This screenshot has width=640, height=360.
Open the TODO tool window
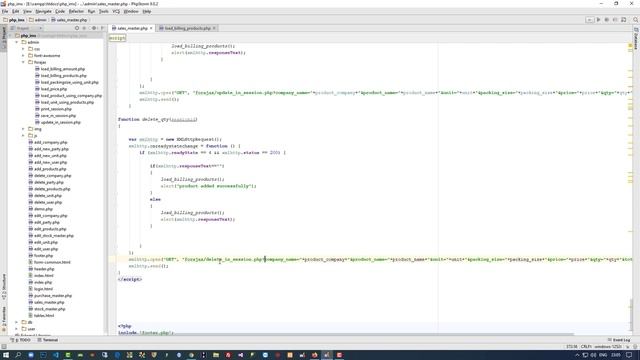tap(21, 340)
